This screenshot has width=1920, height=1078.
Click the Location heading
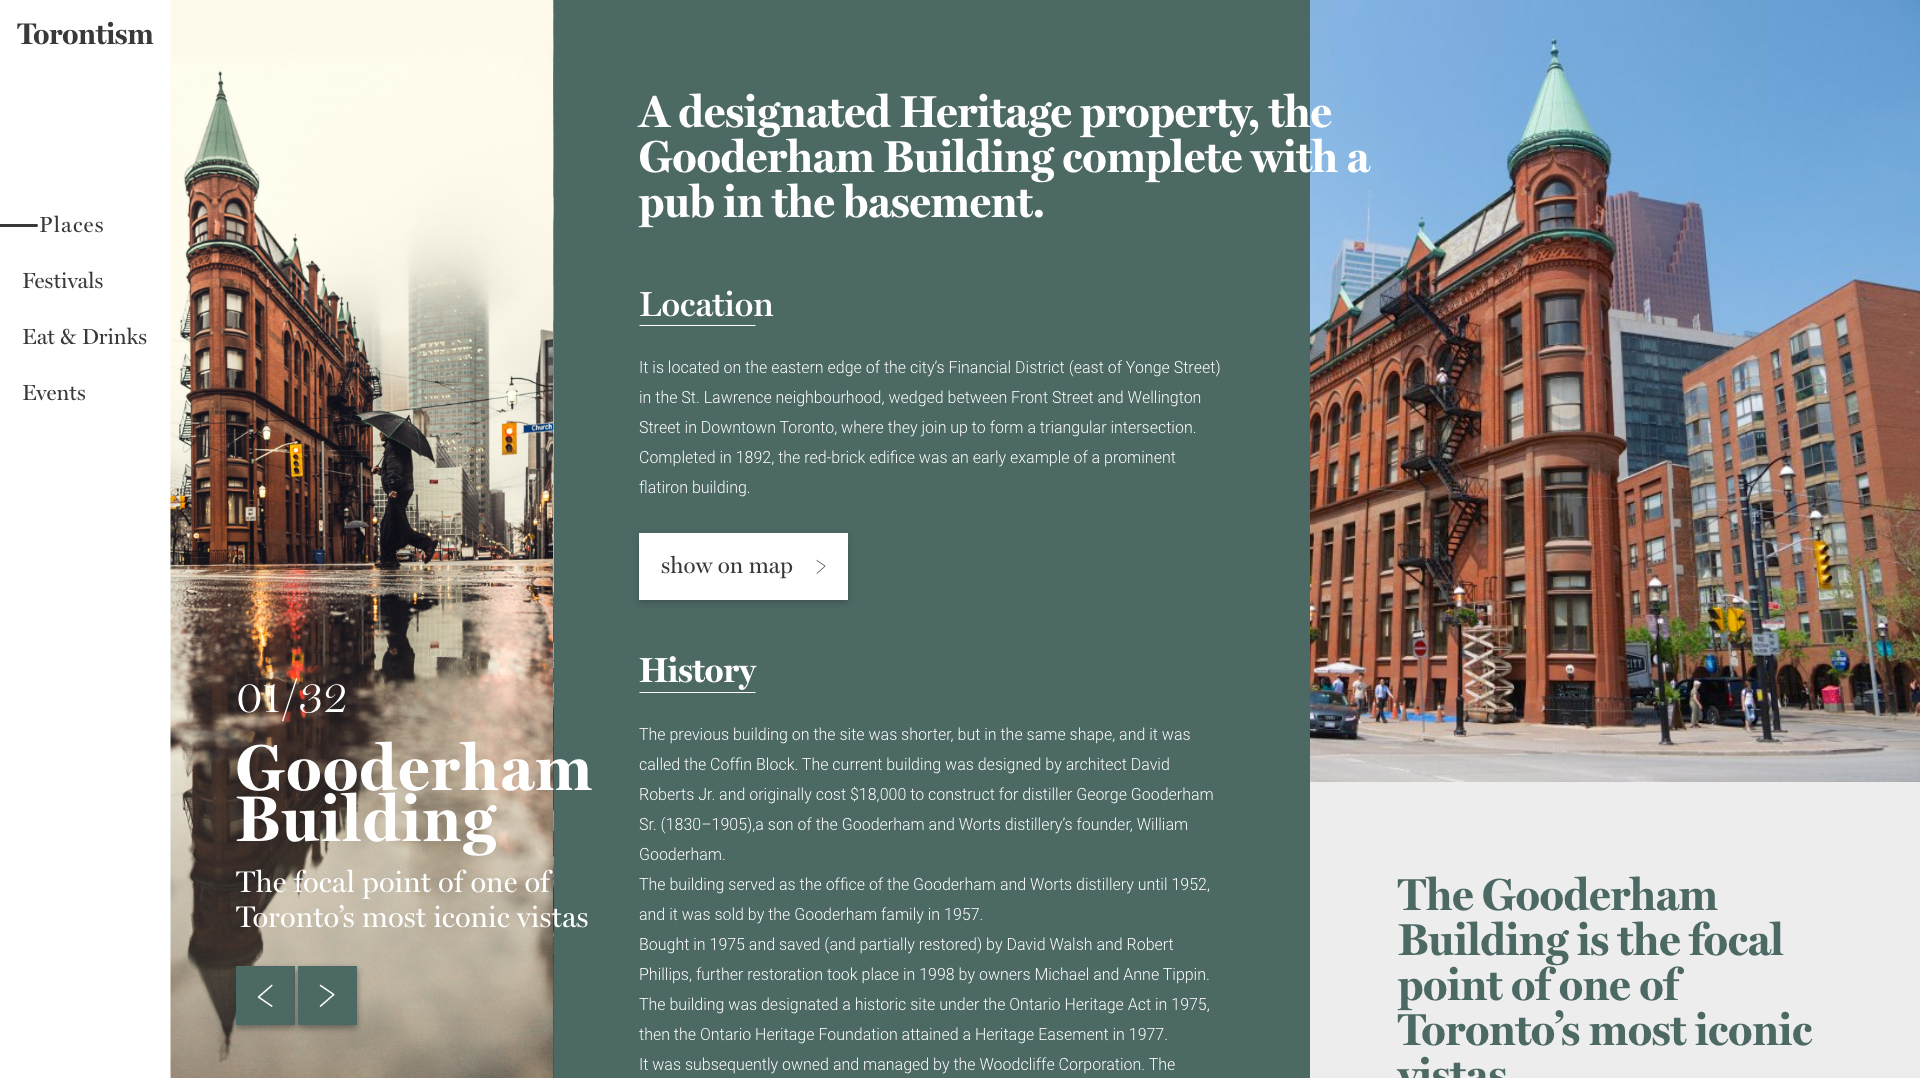pyautogui.click(x=705, y=305)
